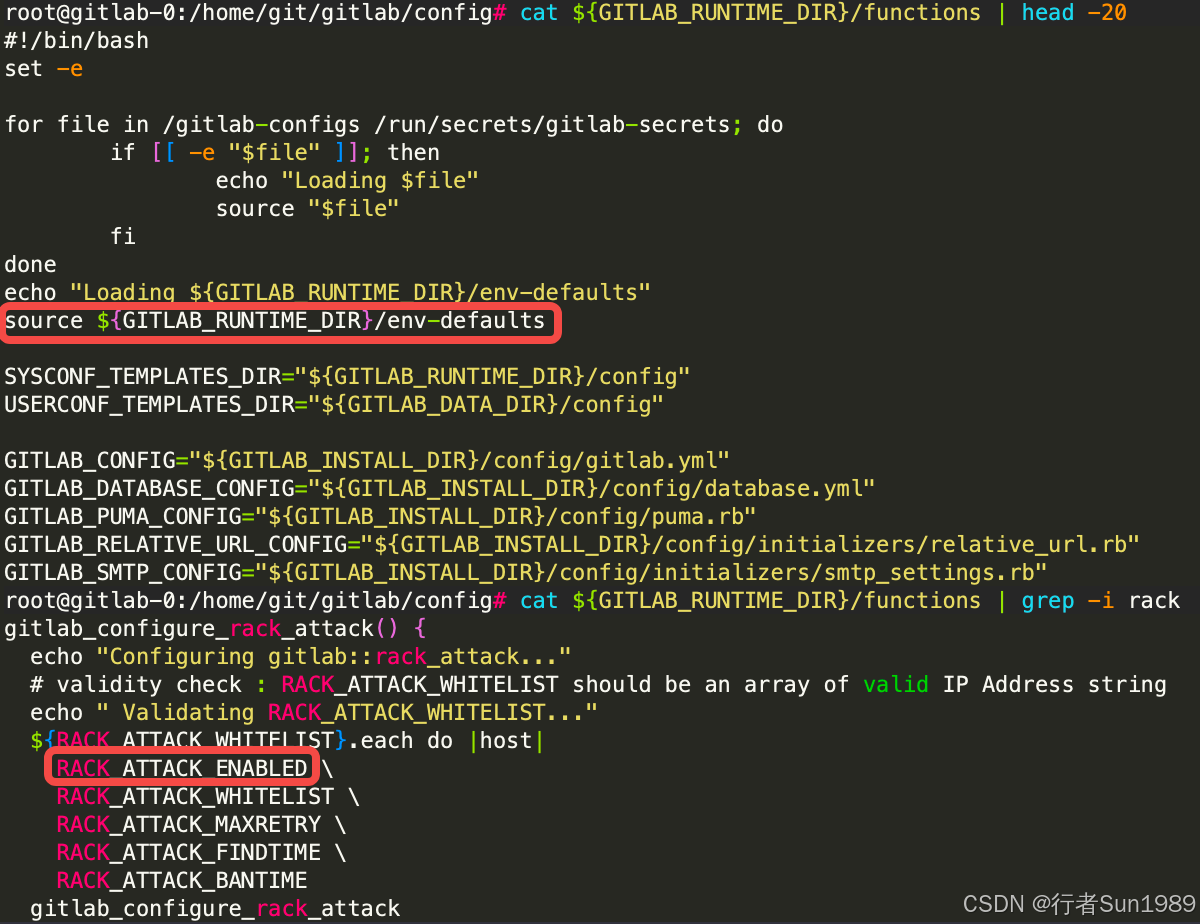
Task: Click the 'source ${GITLAB_RUNTIME_DIR}/env-defaults' line
Action: click(275, 321)
